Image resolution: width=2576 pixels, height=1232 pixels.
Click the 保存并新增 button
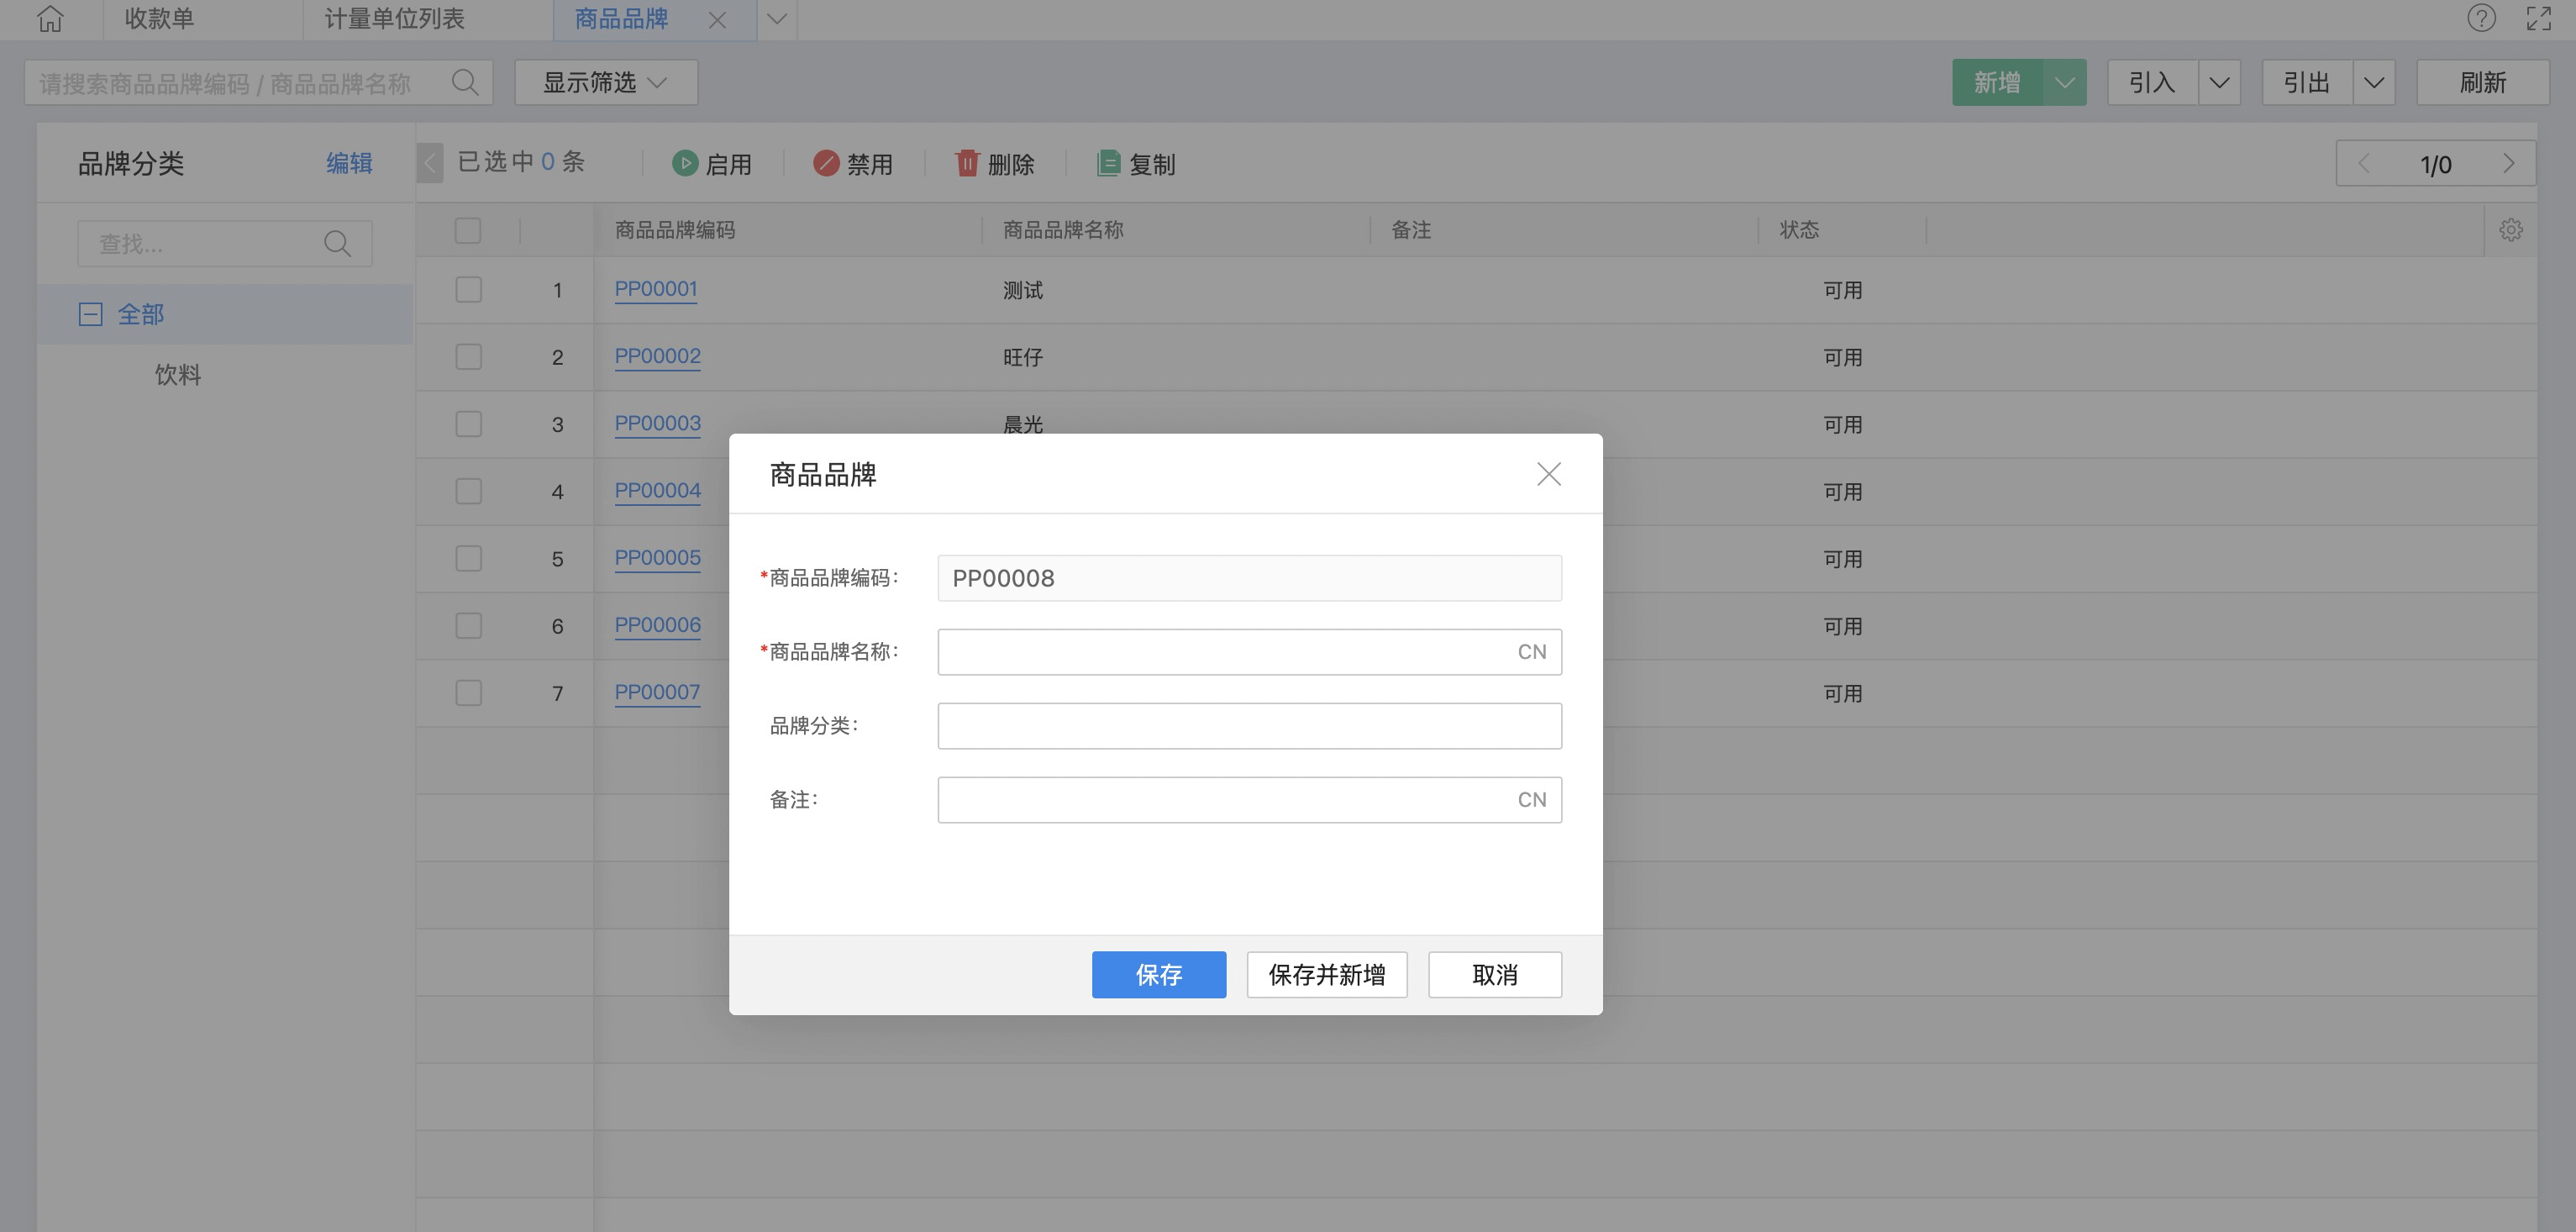pyautogui.click(x=1326, y=974)
